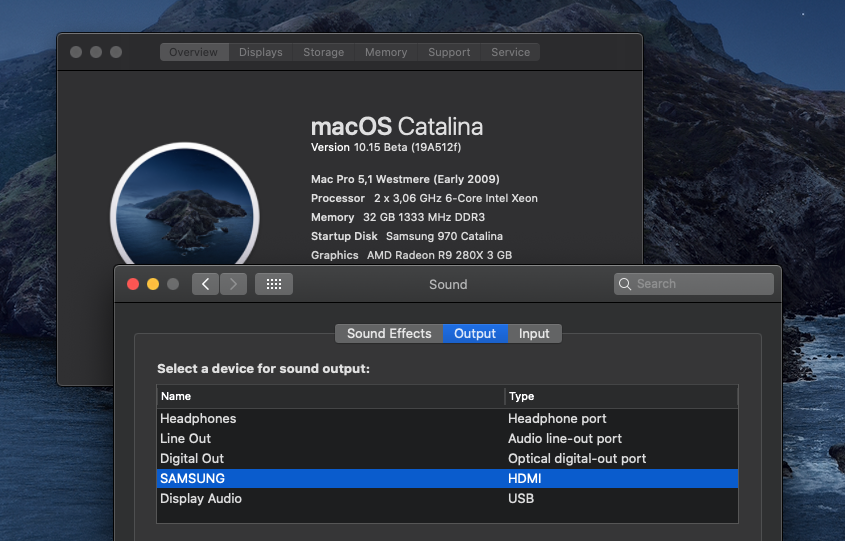
Task: Click the forward arrow in Sound window
Action: click(x=233, y=284)
